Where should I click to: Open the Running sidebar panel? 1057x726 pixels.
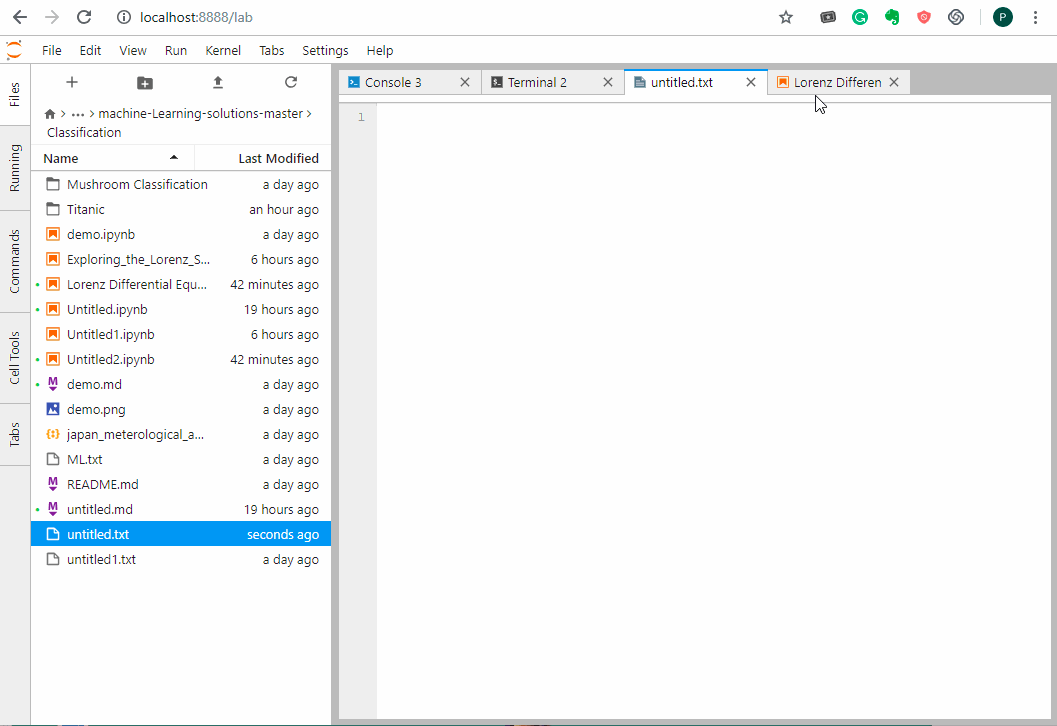(15, 168)
